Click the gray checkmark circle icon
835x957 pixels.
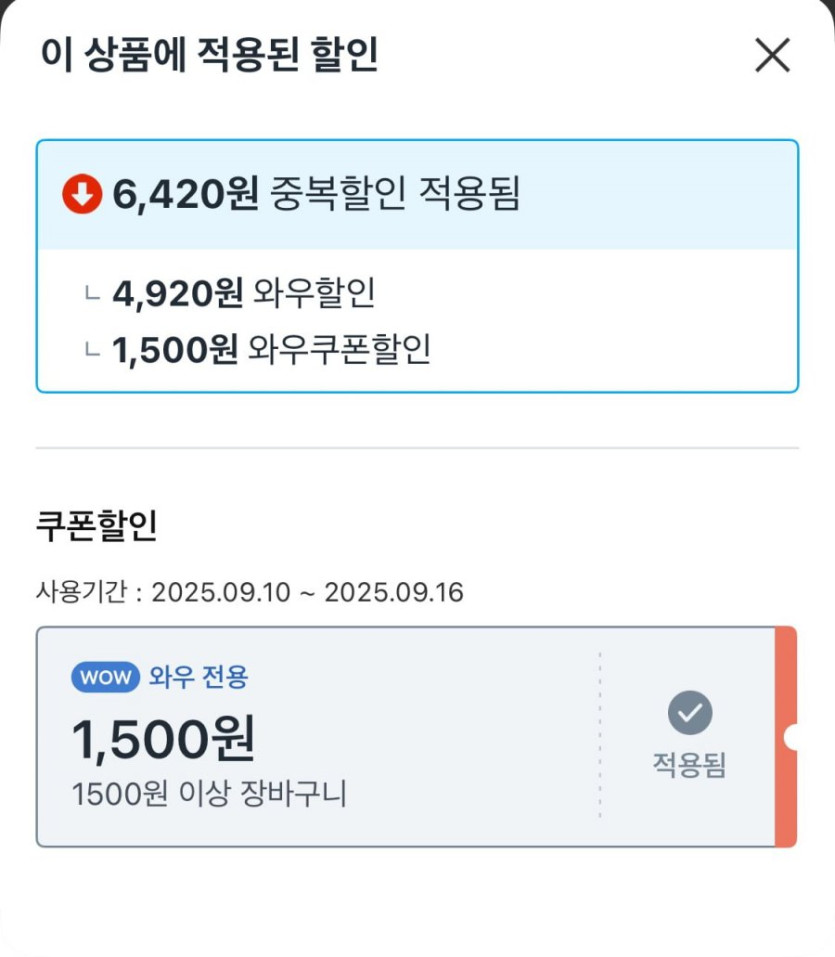coord(690,712)
